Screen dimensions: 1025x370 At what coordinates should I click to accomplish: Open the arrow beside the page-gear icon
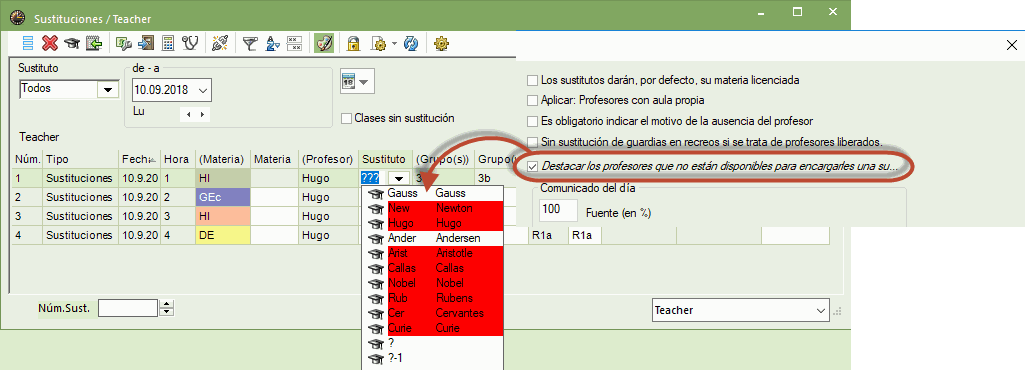pyautogui.click(x=394, y=44)
